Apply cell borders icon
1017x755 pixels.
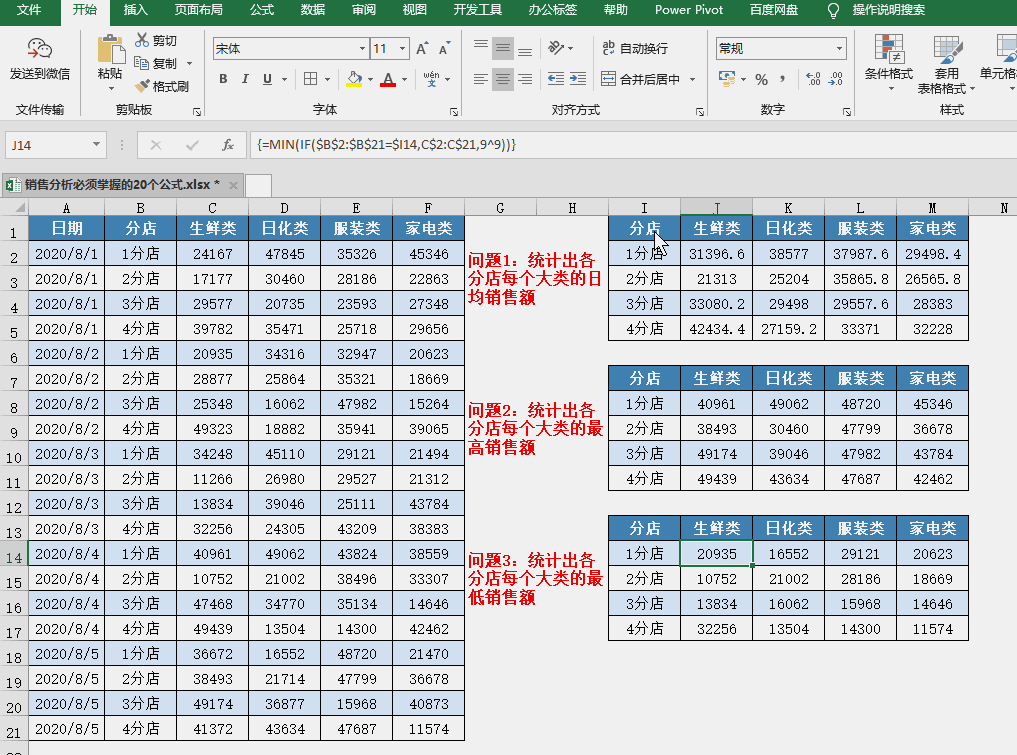pos(311,79)
